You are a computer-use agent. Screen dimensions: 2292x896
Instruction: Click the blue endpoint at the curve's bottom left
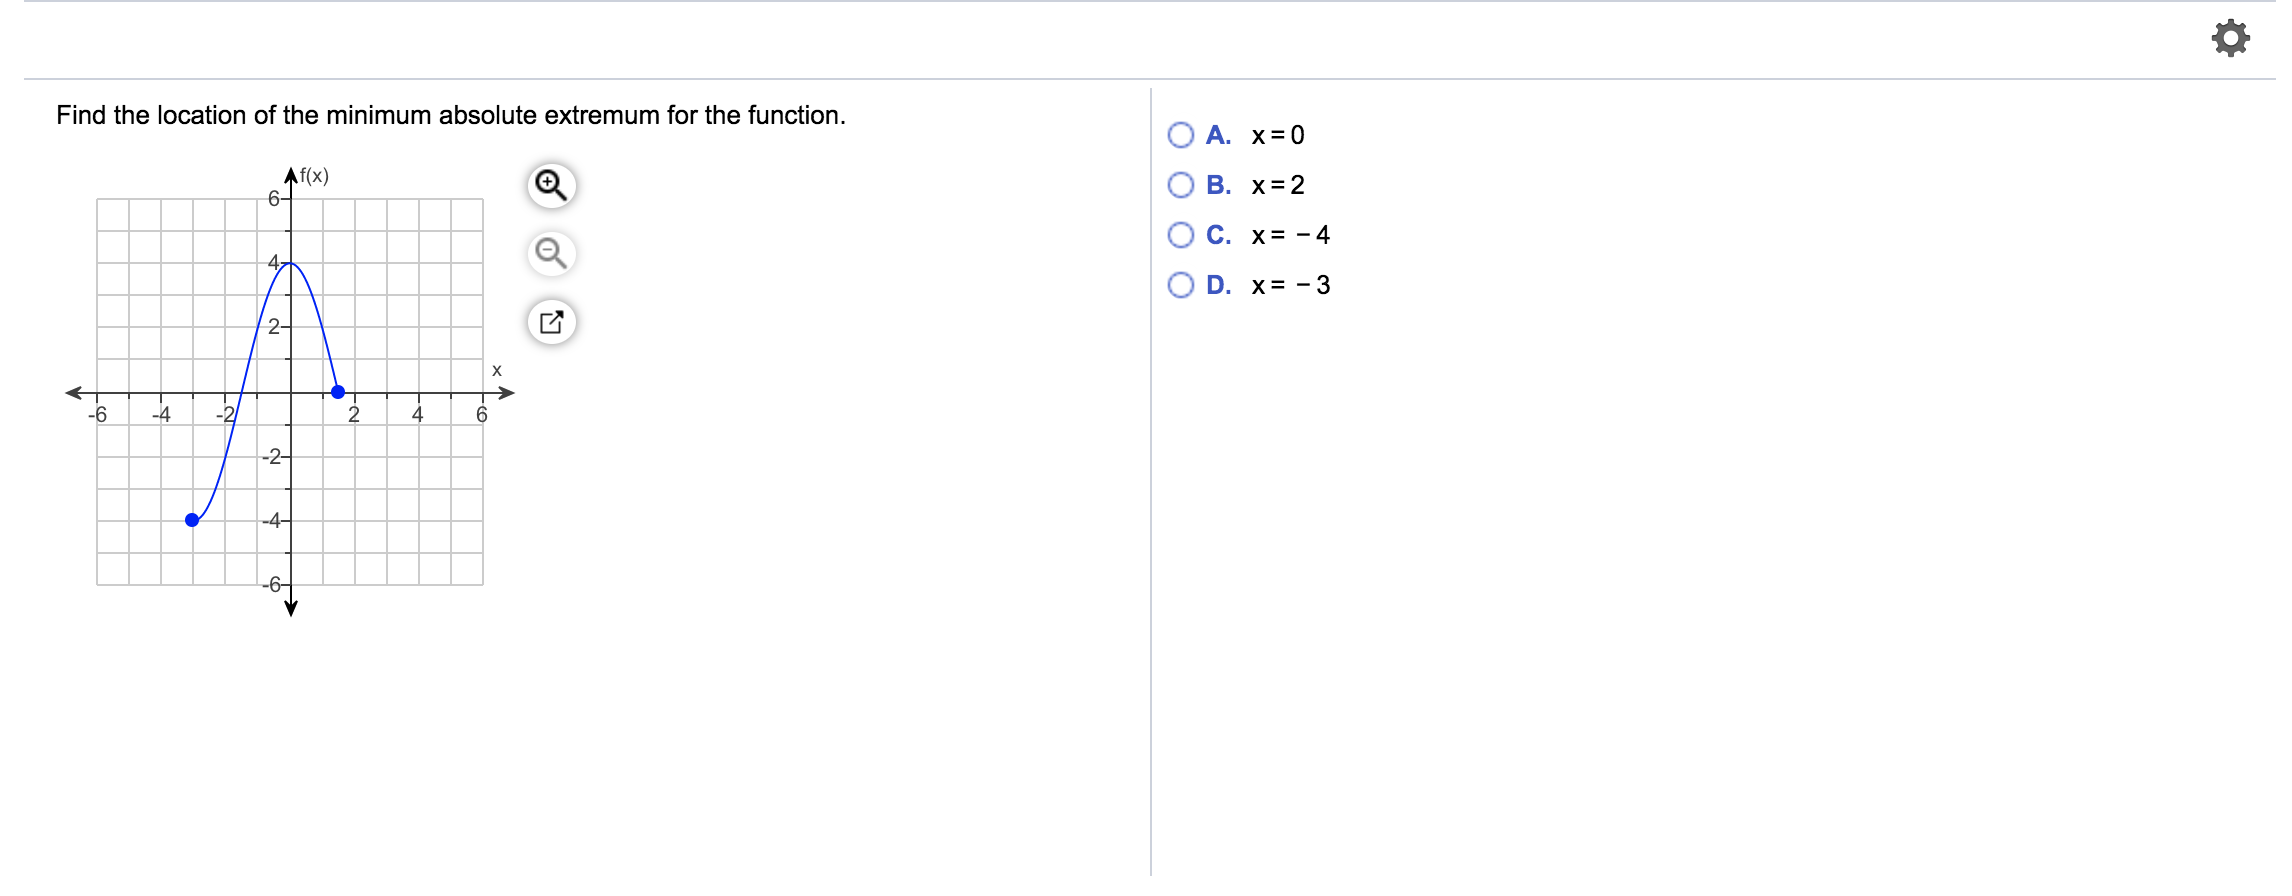pyautogui.click(x=192, y=520)
